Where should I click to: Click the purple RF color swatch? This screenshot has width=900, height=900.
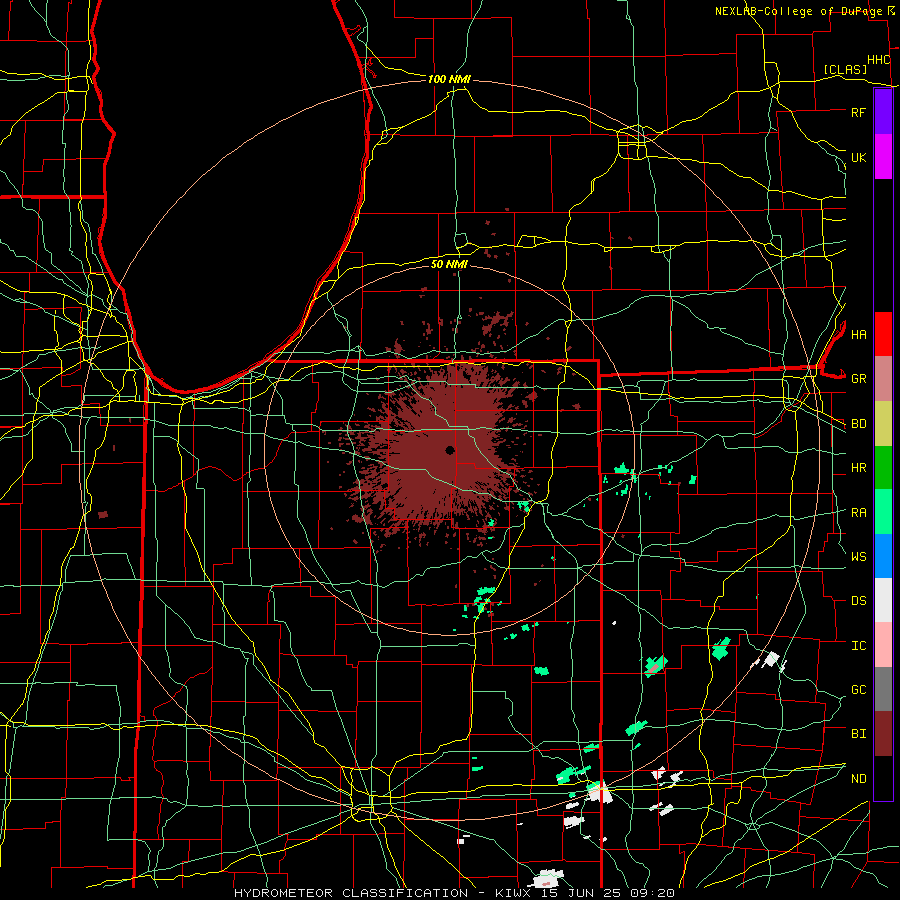click(883, 112)
